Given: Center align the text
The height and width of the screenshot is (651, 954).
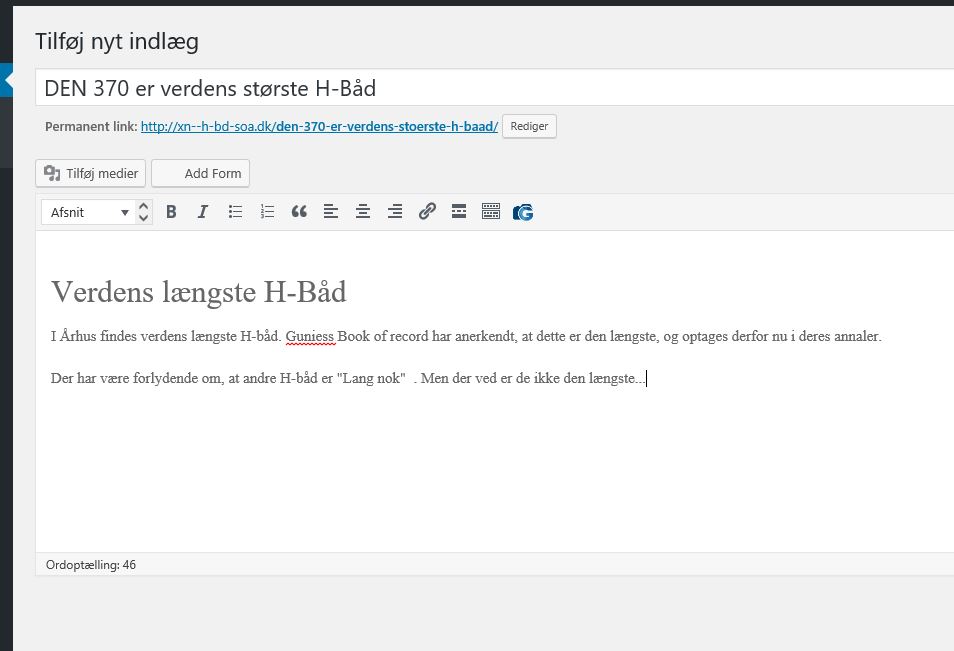Looking at the screenshot, I should [x=363, y=212].
